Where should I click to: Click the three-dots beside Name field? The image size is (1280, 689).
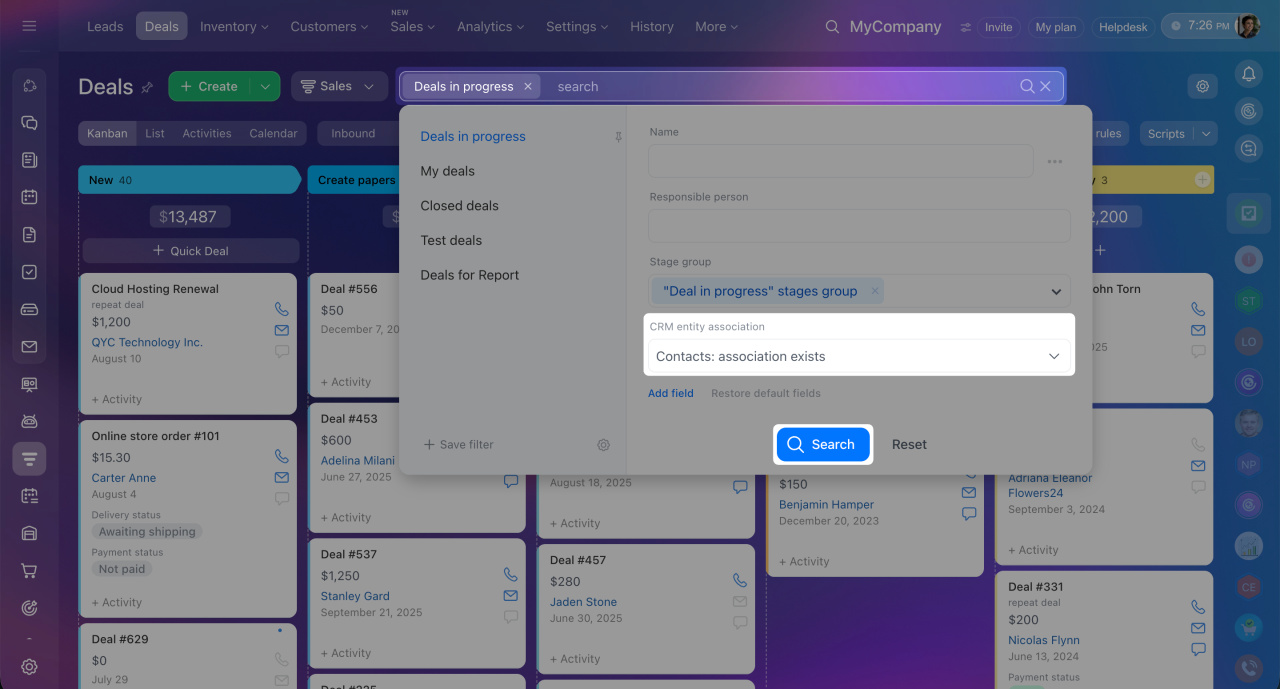tap(1054, 161)
